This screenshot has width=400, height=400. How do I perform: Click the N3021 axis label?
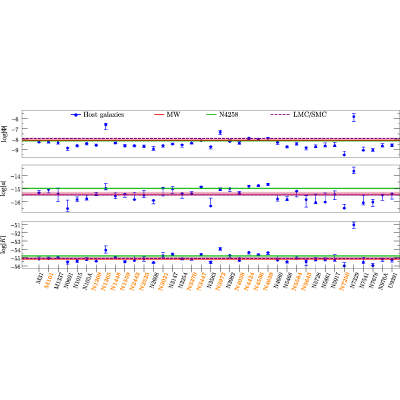coord(162,280)
